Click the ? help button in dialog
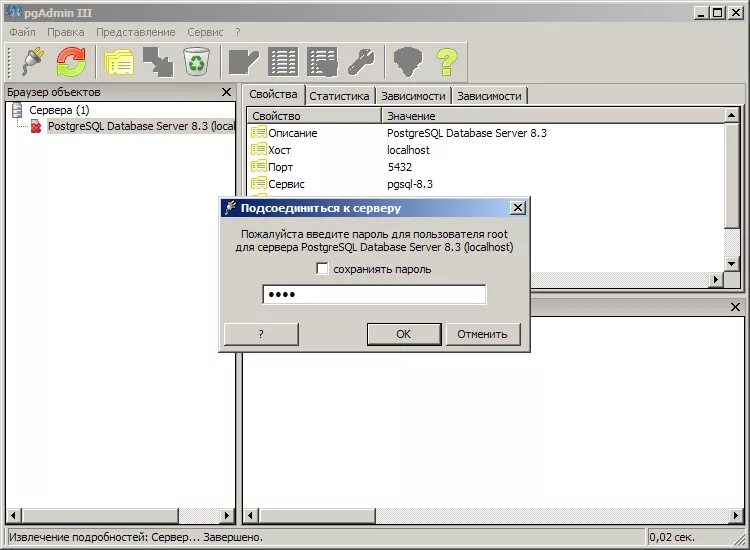Screen dimensions: 750x550 261,334
